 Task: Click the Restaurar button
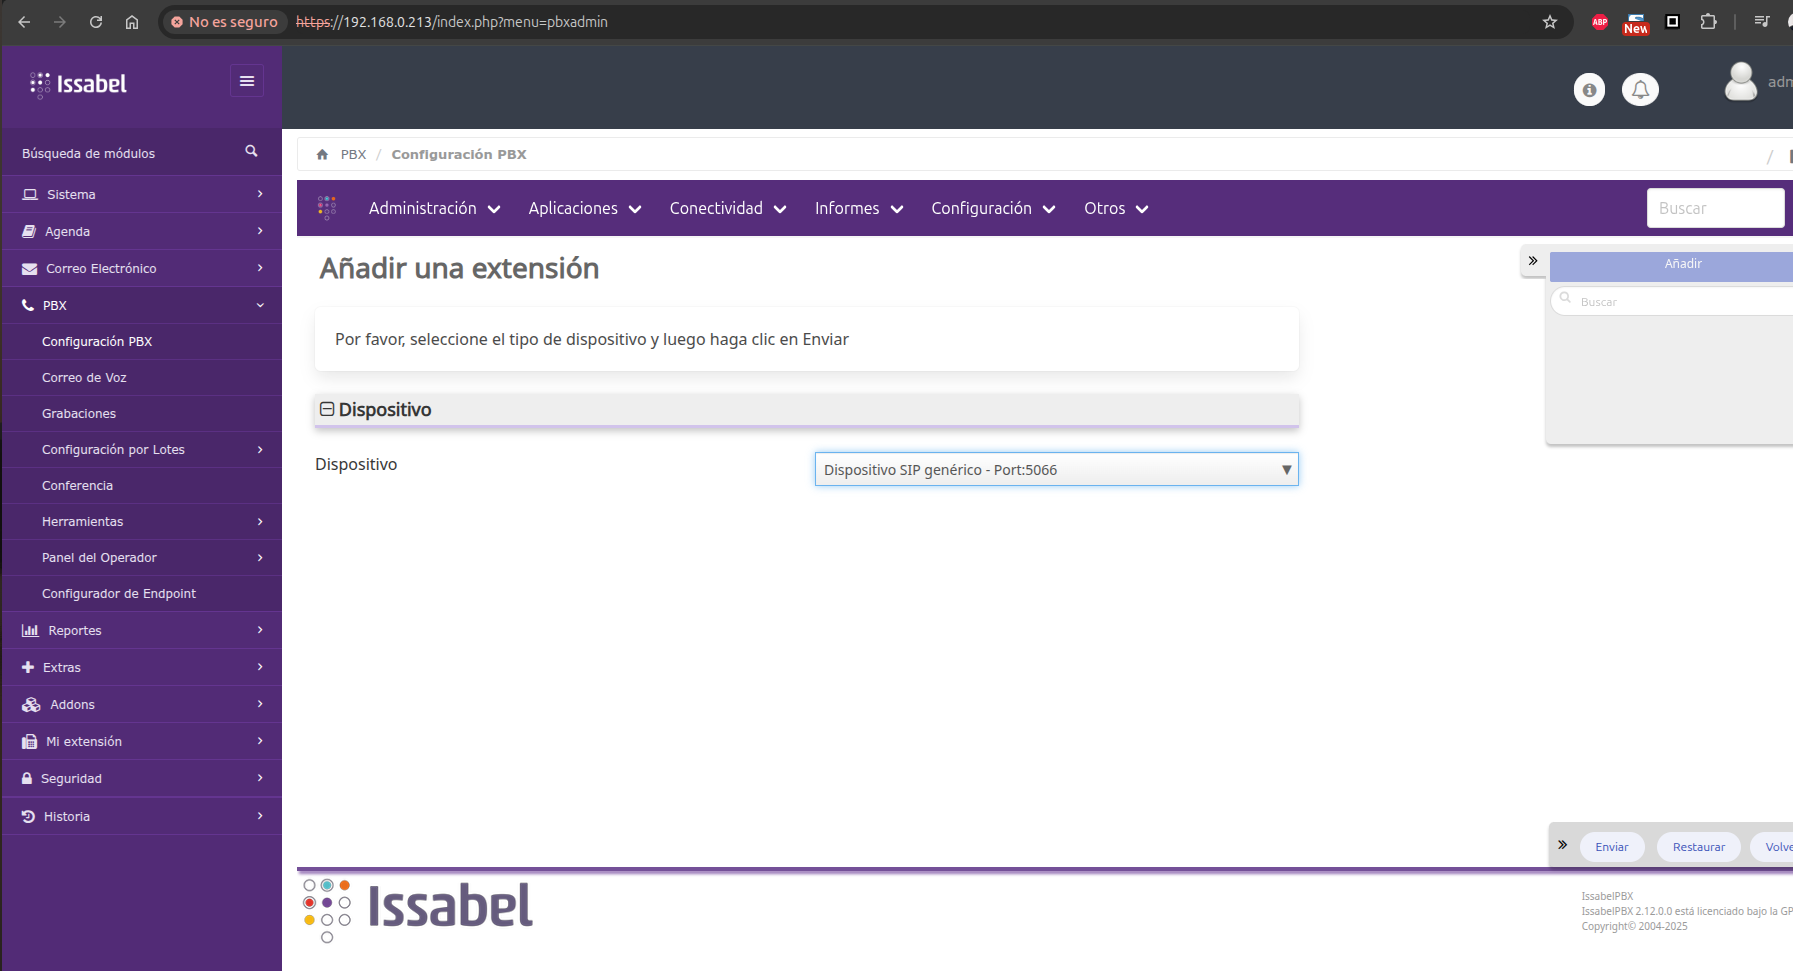[1698, 847]
